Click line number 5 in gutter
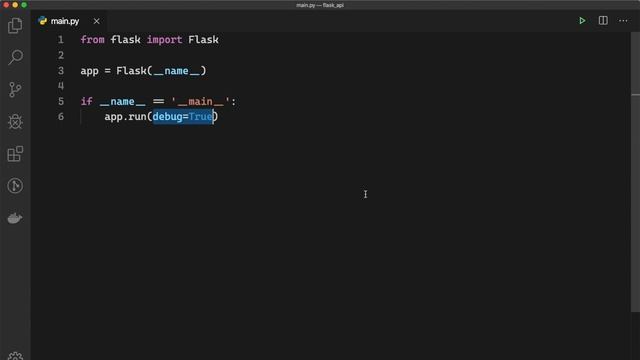Viewport: 640px width, 360px height. point(60,101)
